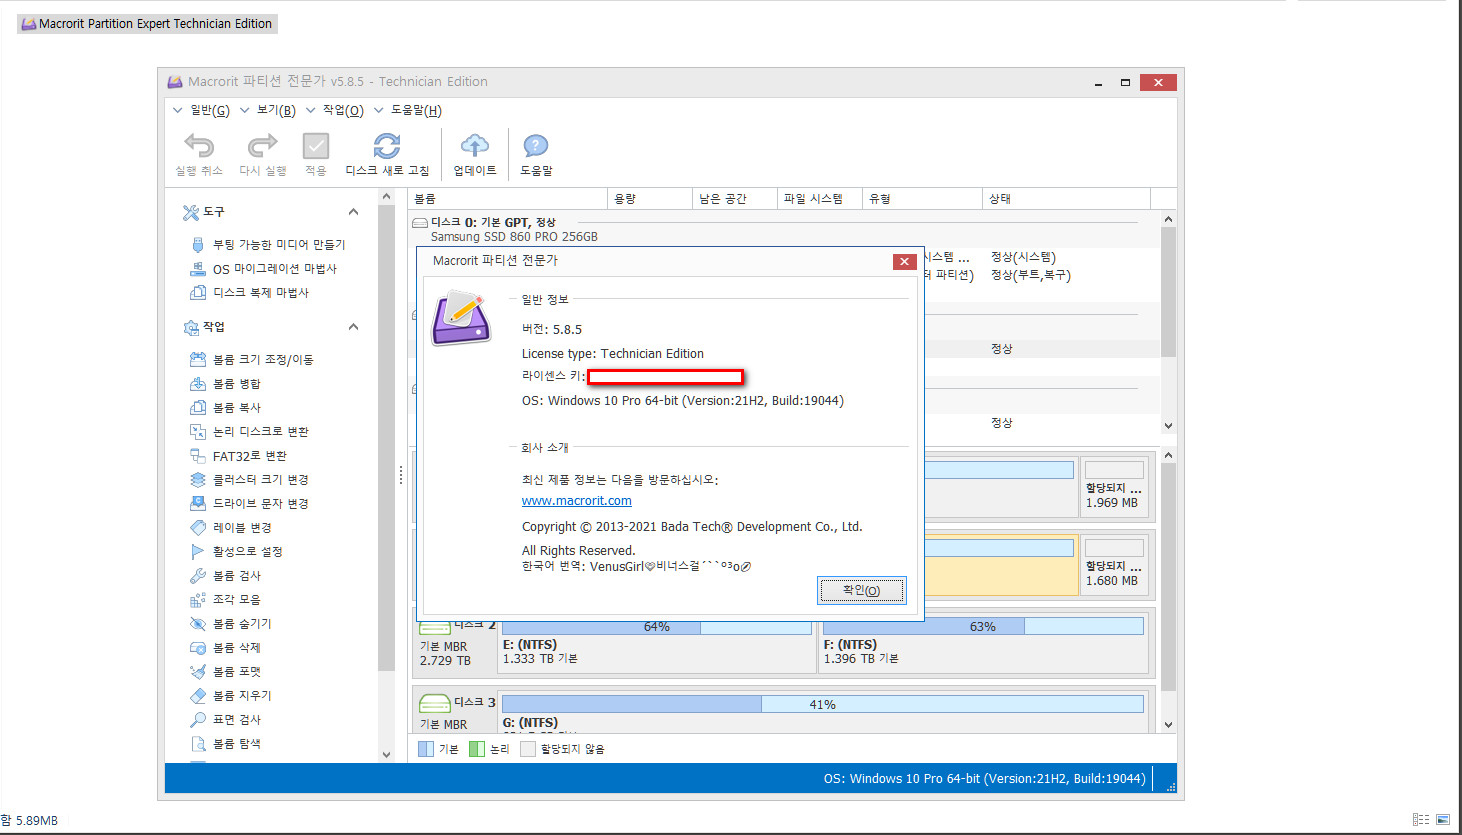The image size is (1462, 835).
Task: Click the 유형 column header
Action: tap(923, 199)
